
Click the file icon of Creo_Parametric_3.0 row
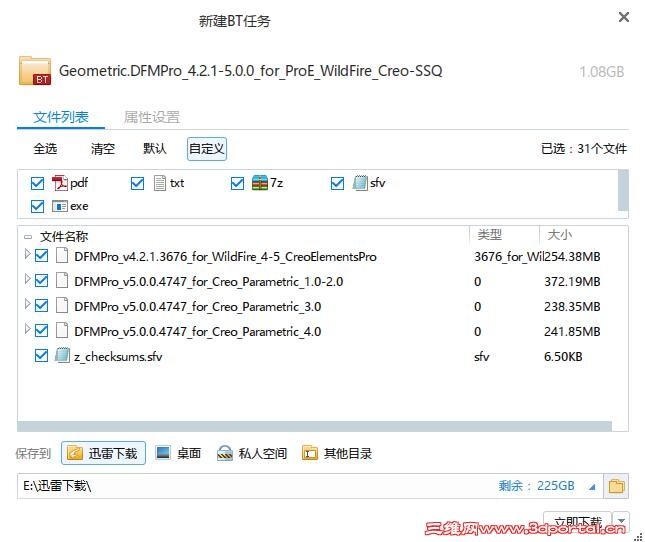coord(62,306)
